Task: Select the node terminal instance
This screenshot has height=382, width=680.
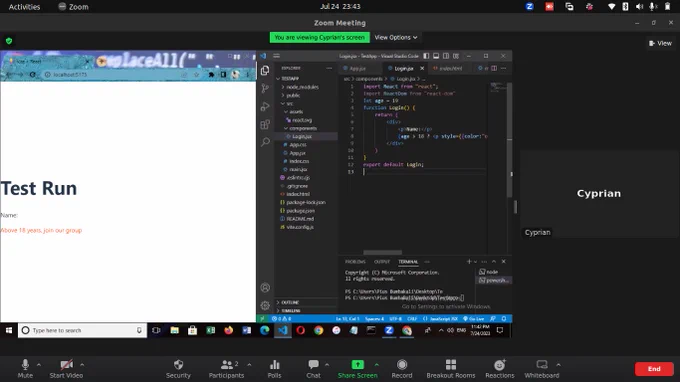Action: tap(493, 272)
